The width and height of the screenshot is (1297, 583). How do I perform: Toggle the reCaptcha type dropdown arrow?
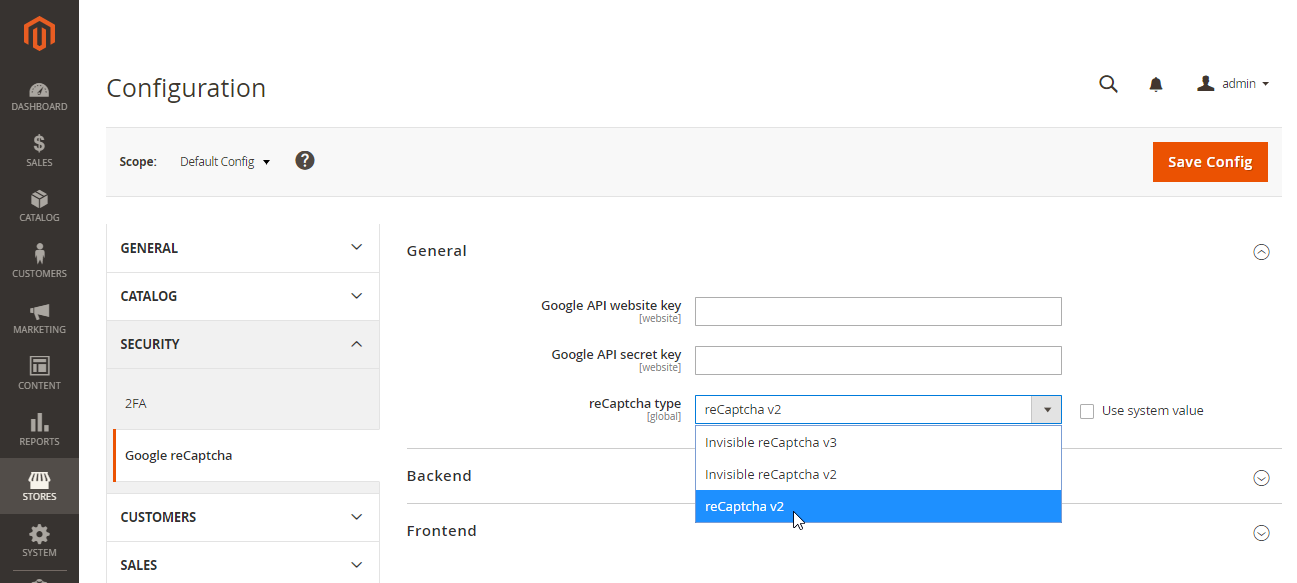[1046, 409]
